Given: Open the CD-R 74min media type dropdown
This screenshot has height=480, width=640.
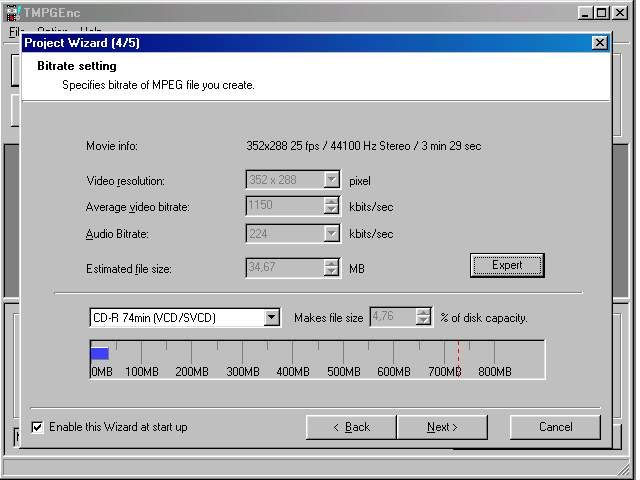Looking at the screenshot, I should [x=271, y=318].
